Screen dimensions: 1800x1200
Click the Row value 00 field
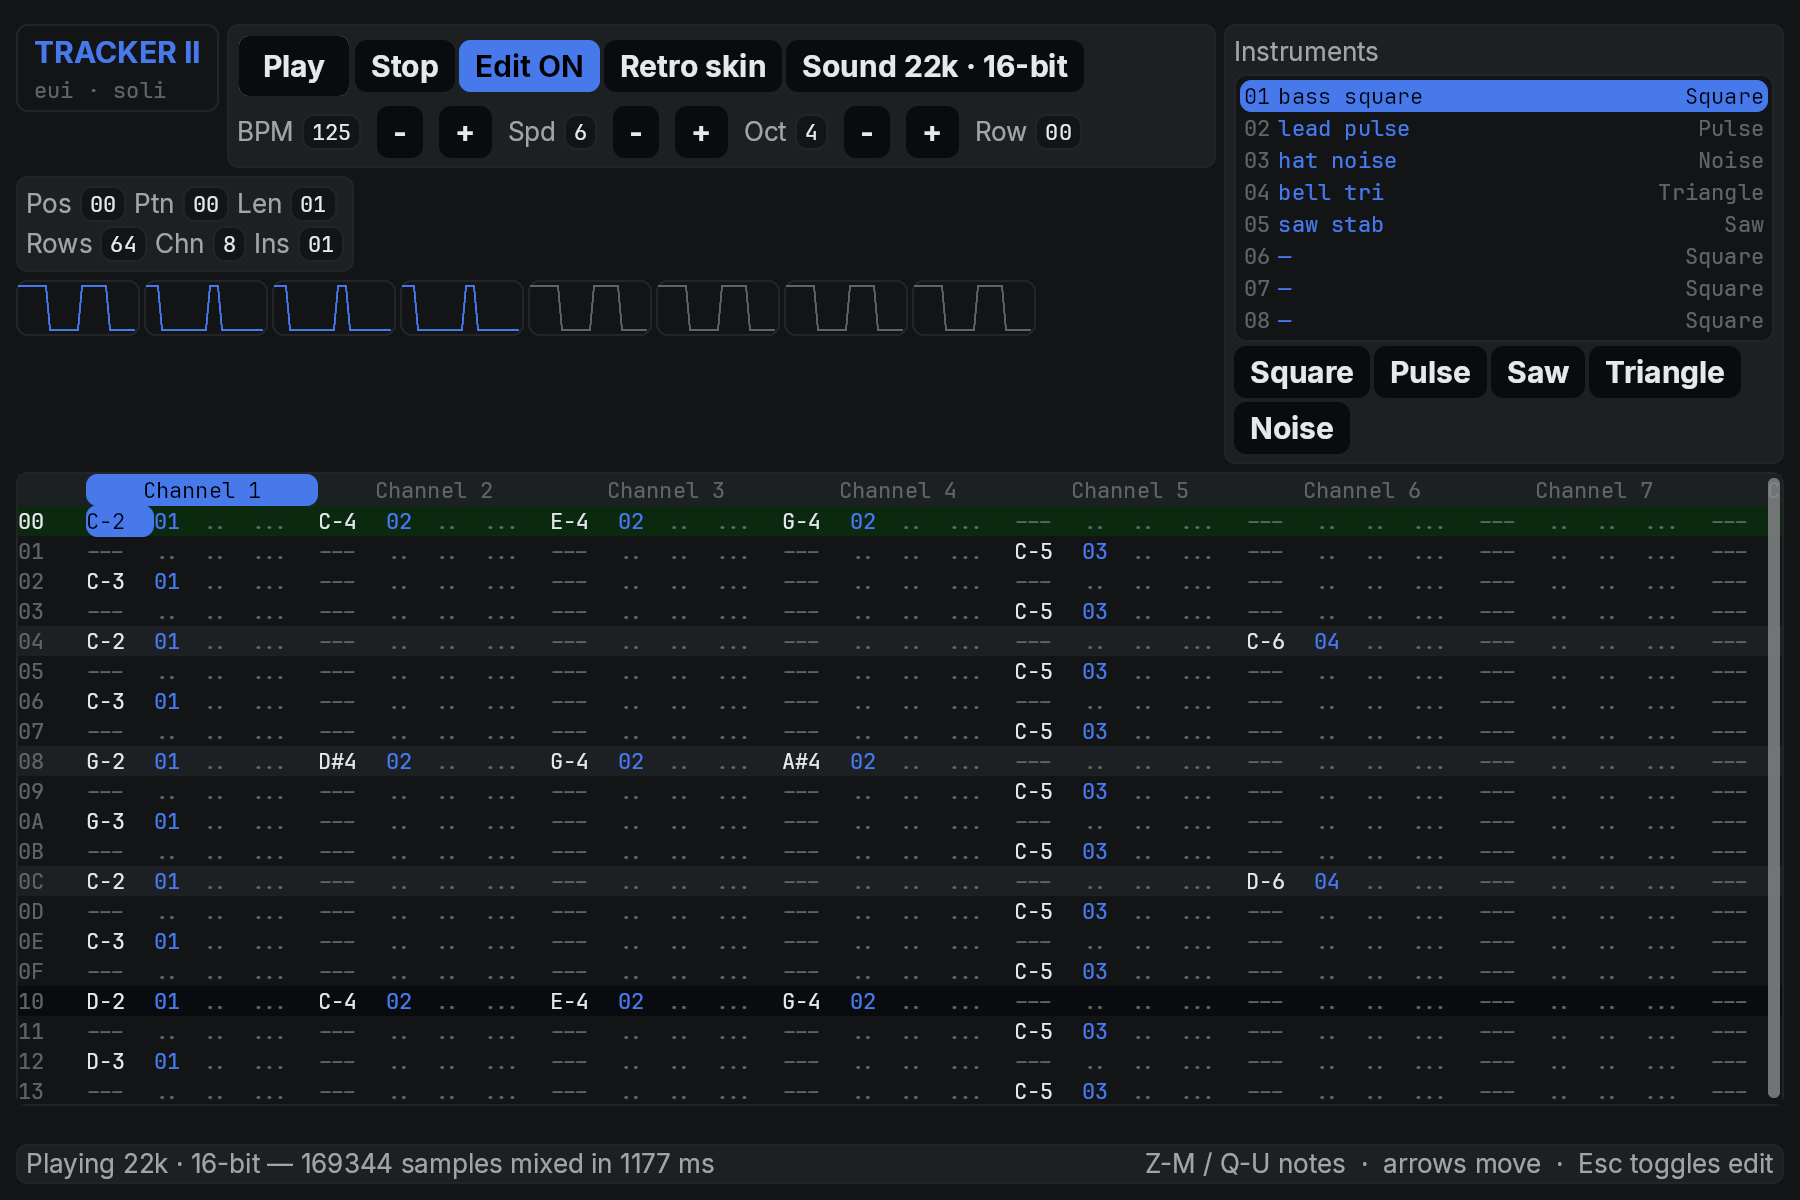(1058, 132)
